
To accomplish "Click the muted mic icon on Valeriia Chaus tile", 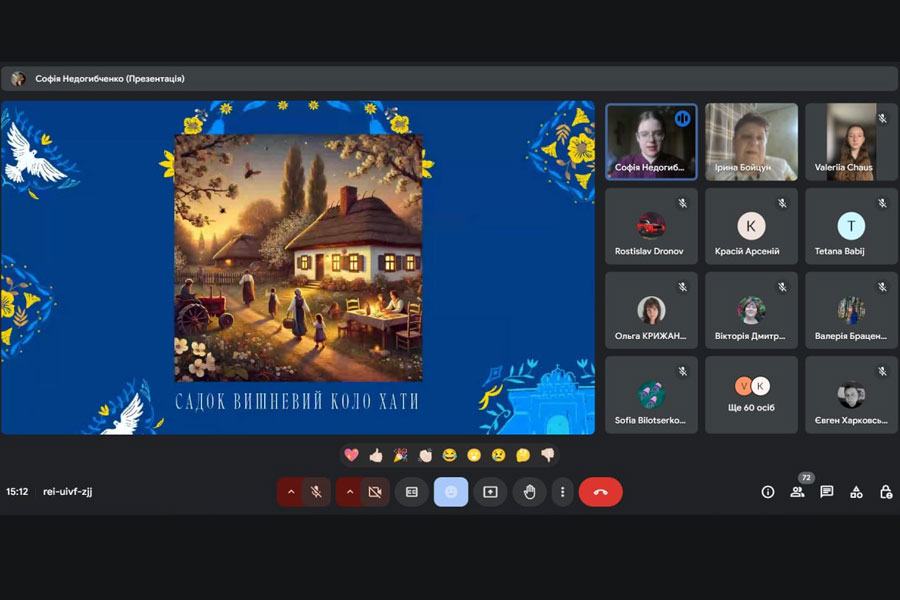I will [882, 119].
